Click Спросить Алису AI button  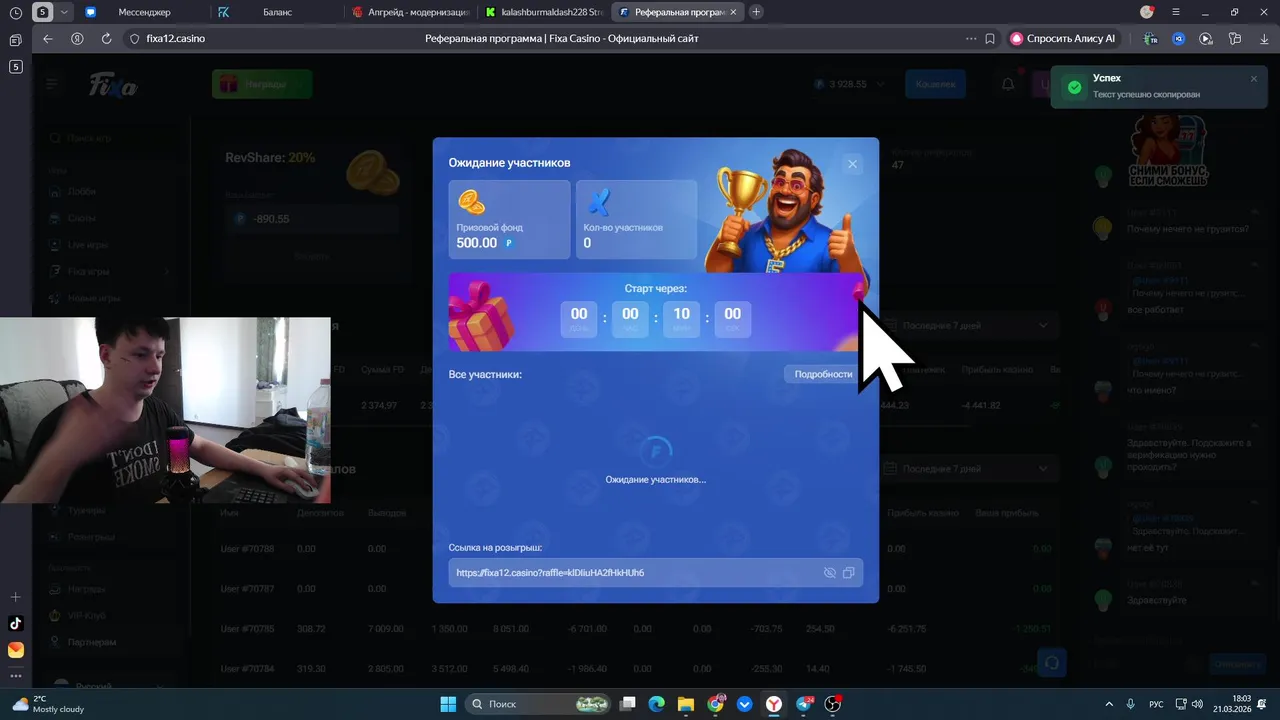coord(1063,38)
